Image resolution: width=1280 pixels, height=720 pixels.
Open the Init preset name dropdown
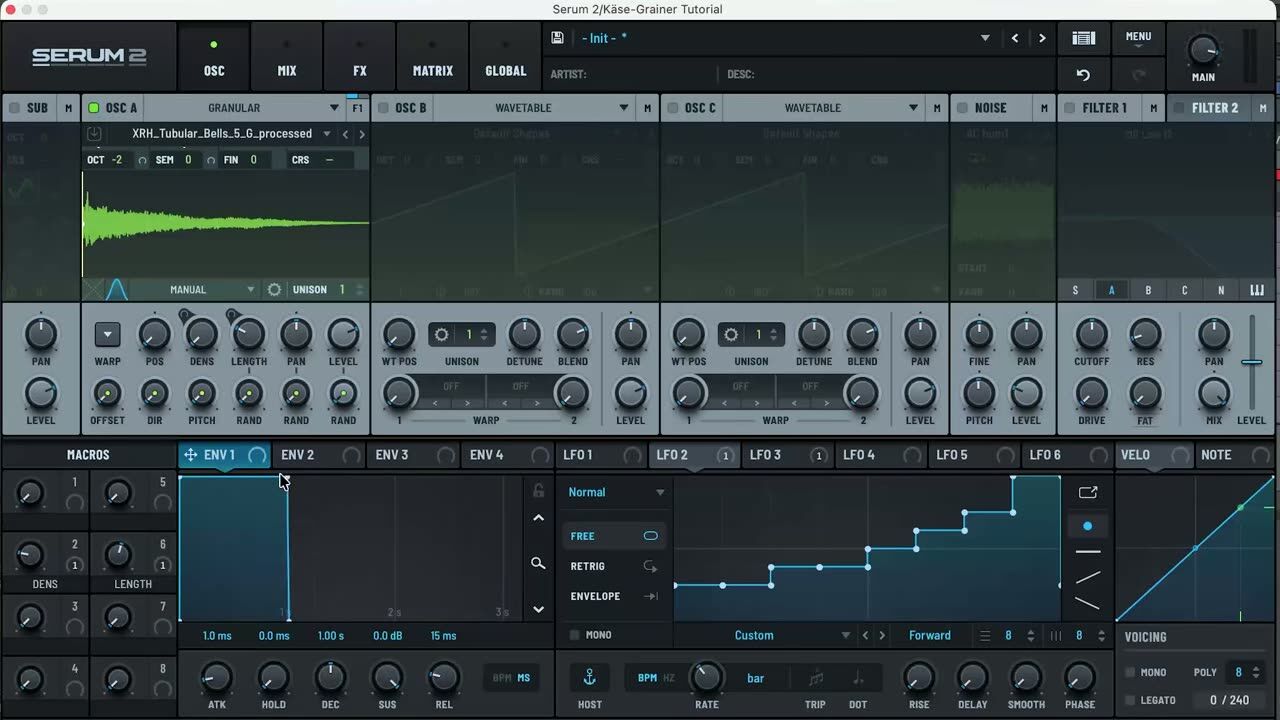985,38
